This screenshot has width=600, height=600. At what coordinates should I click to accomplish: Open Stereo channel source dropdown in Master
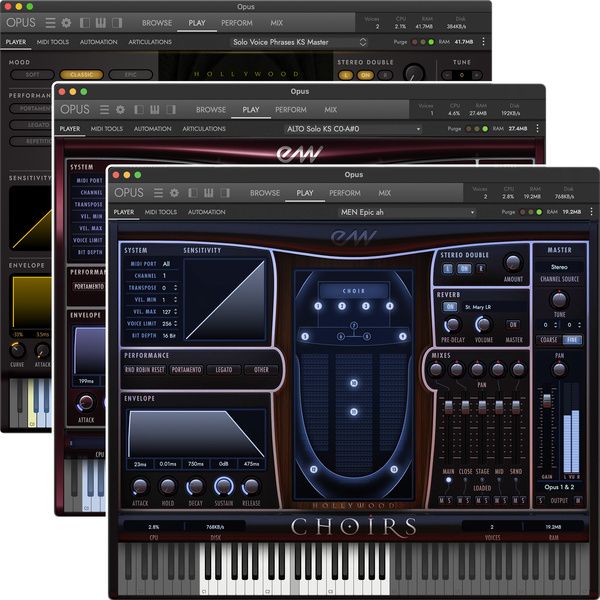559,267
